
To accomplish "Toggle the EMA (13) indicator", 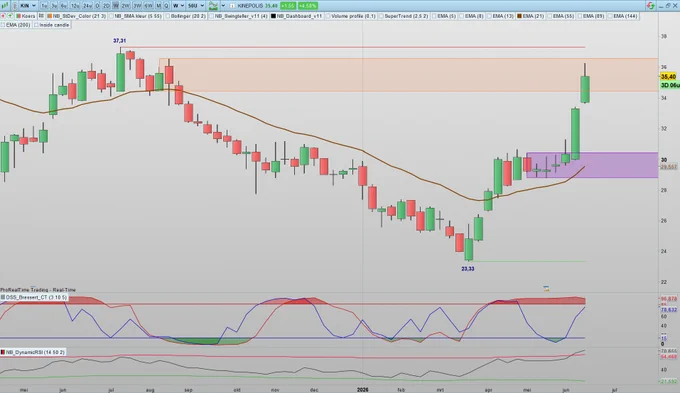I will (x=500, y=16).
